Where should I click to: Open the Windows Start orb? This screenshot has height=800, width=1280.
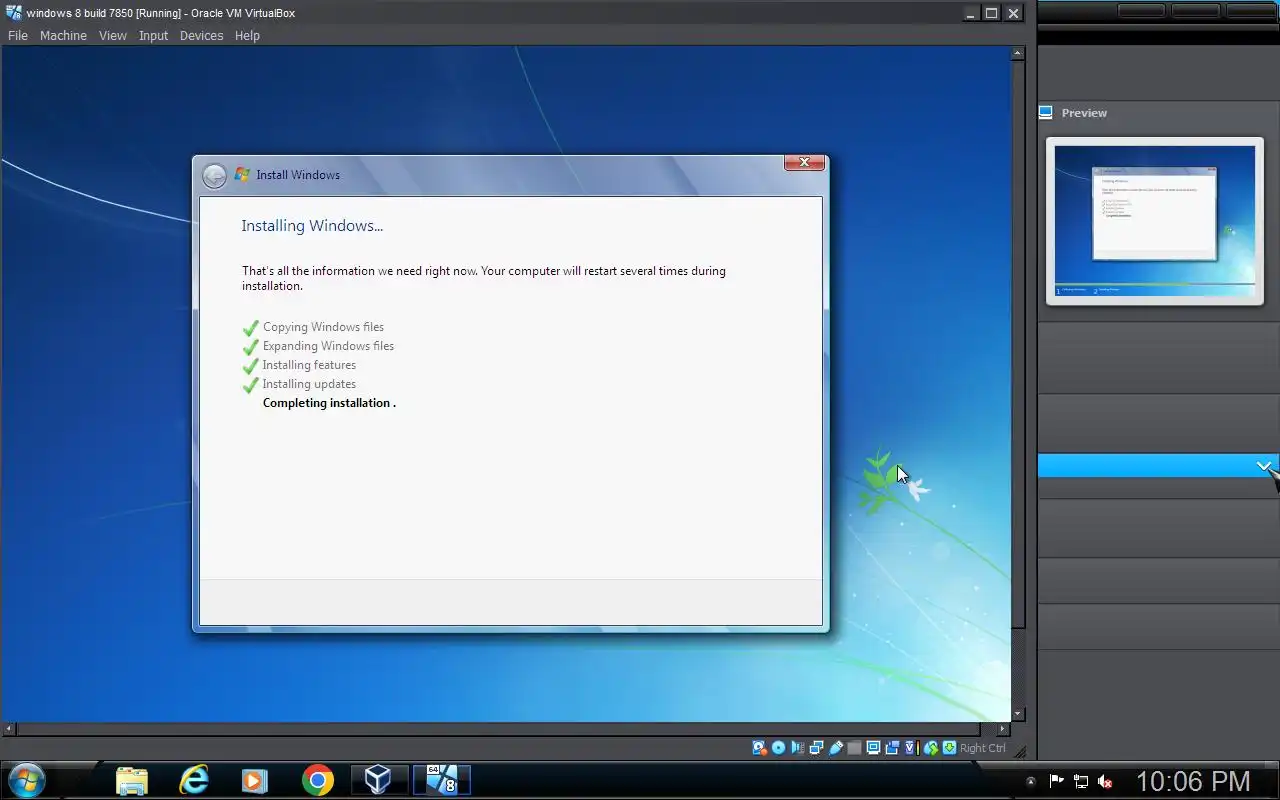(26, 780)
